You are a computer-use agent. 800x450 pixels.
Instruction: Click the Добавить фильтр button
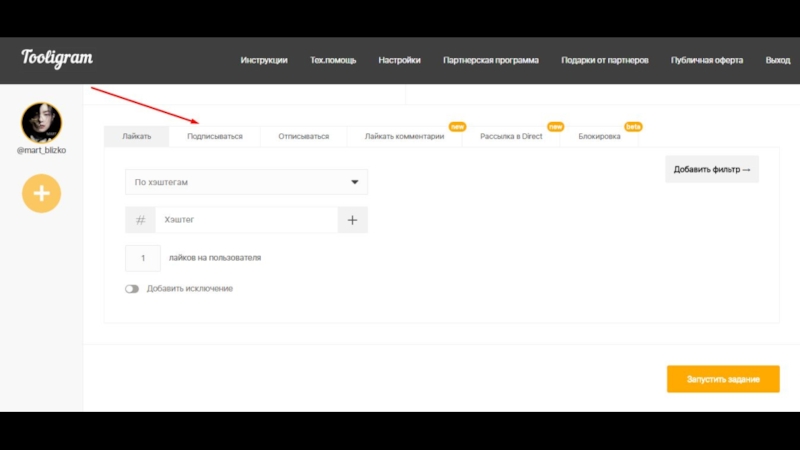coord(712,169)
